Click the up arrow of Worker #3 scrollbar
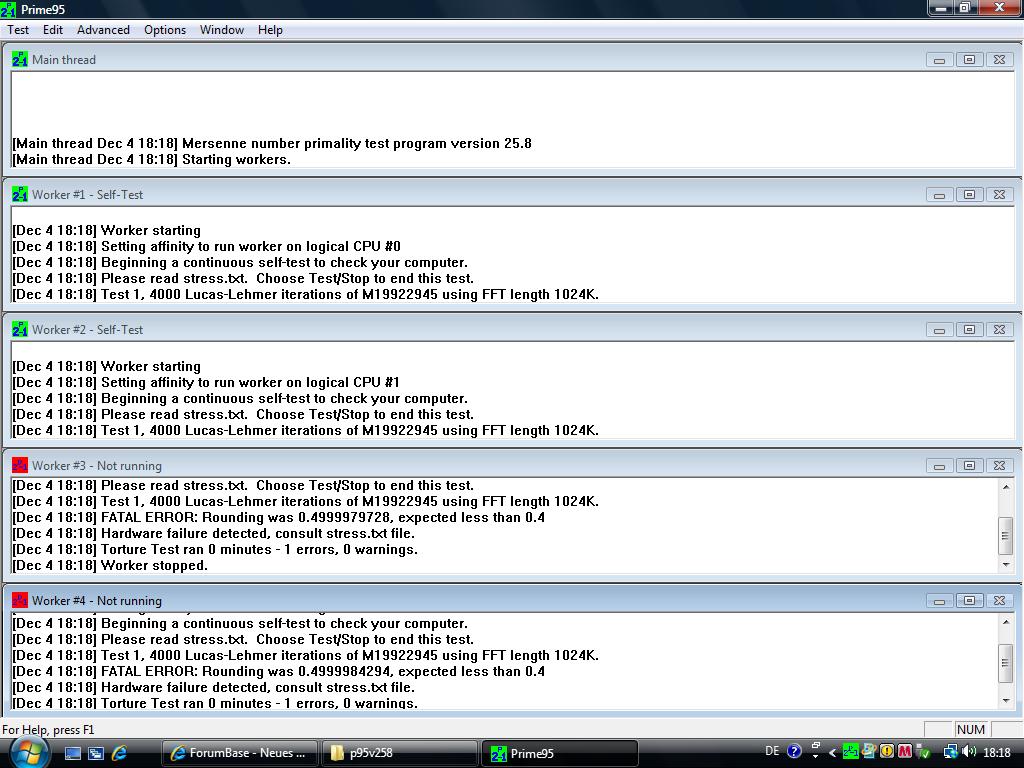 pos(1006,487)
